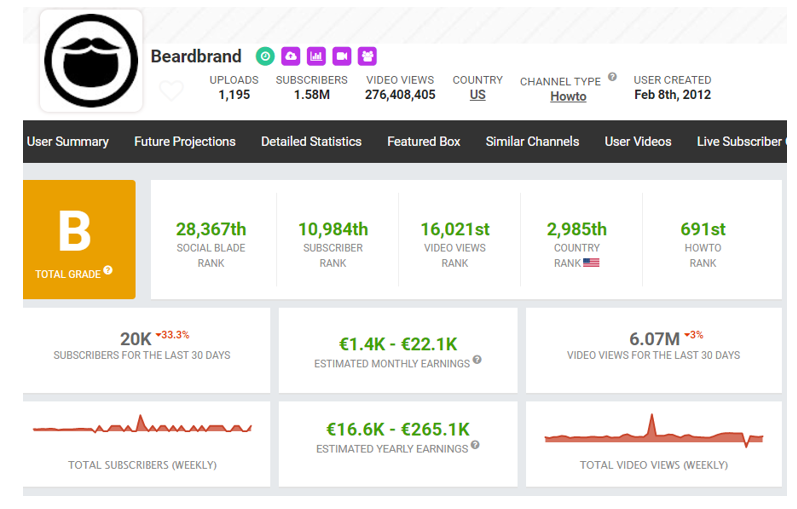
Task: Click the purple bar chart badge icon
Action: [x=316, y=56]
